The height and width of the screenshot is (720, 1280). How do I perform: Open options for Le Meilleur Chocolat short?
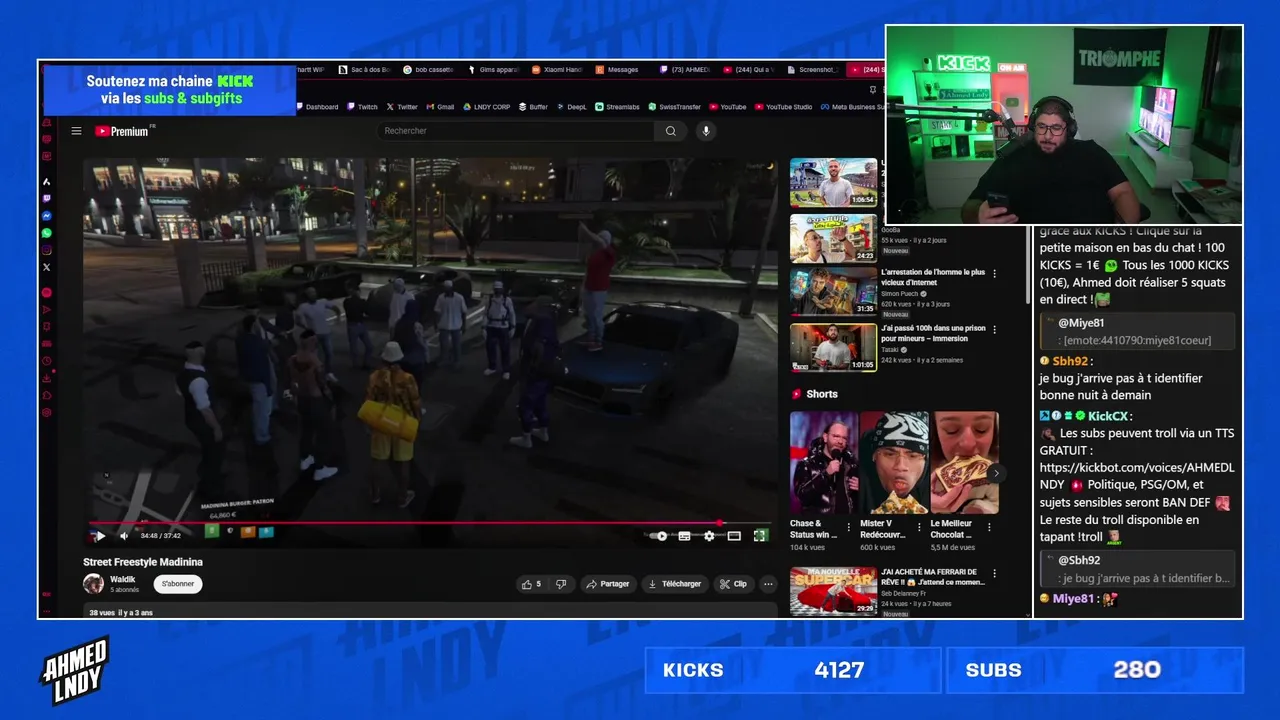(991, 526)
